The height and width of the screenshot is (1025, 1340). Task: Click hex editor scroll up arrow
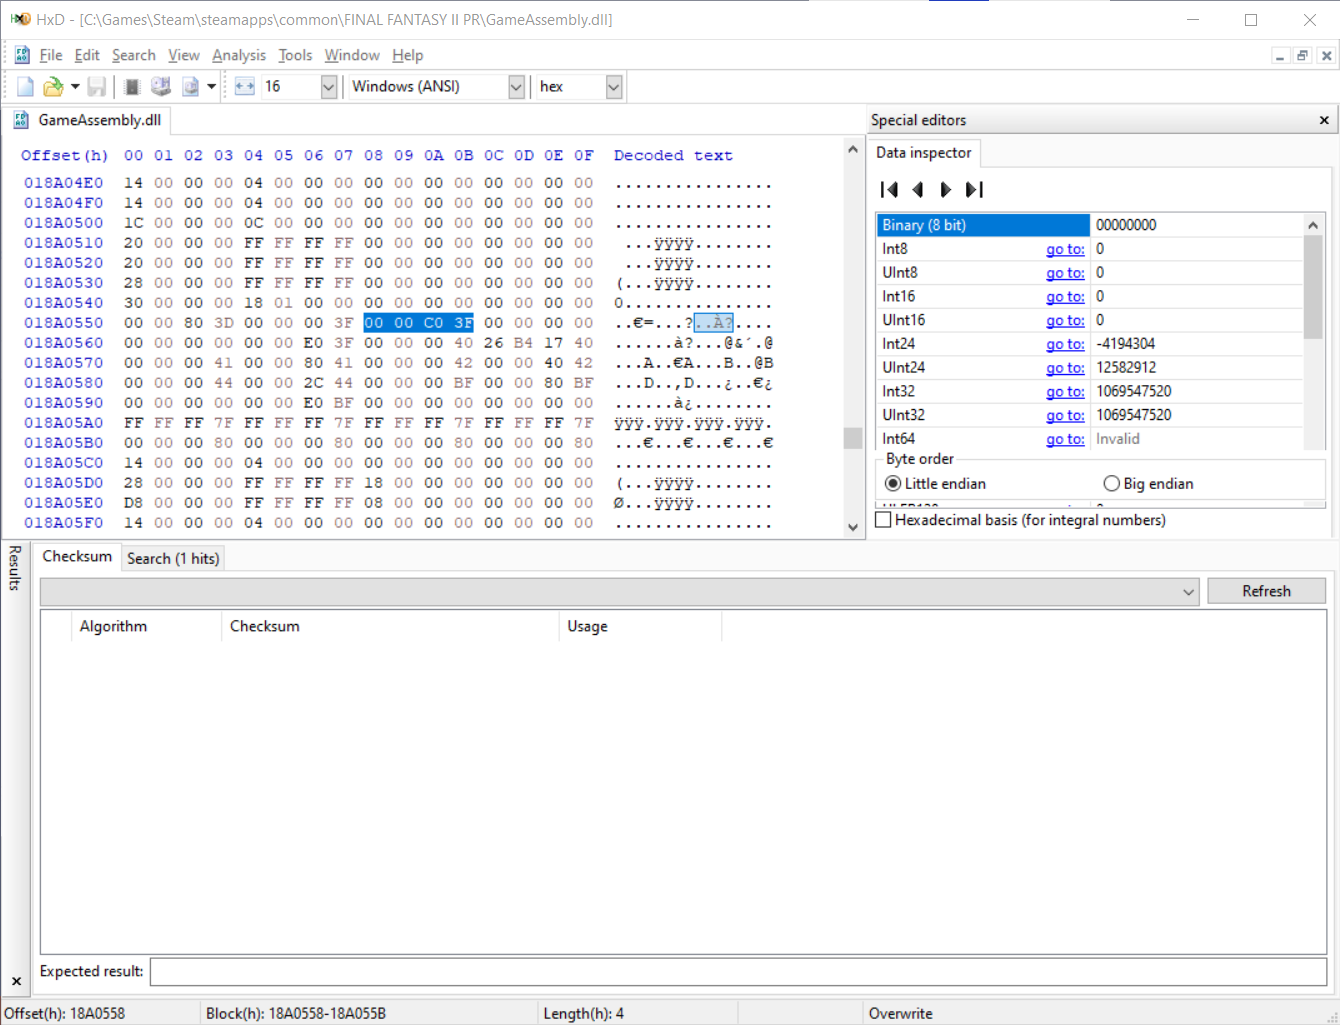pos(853,150)
